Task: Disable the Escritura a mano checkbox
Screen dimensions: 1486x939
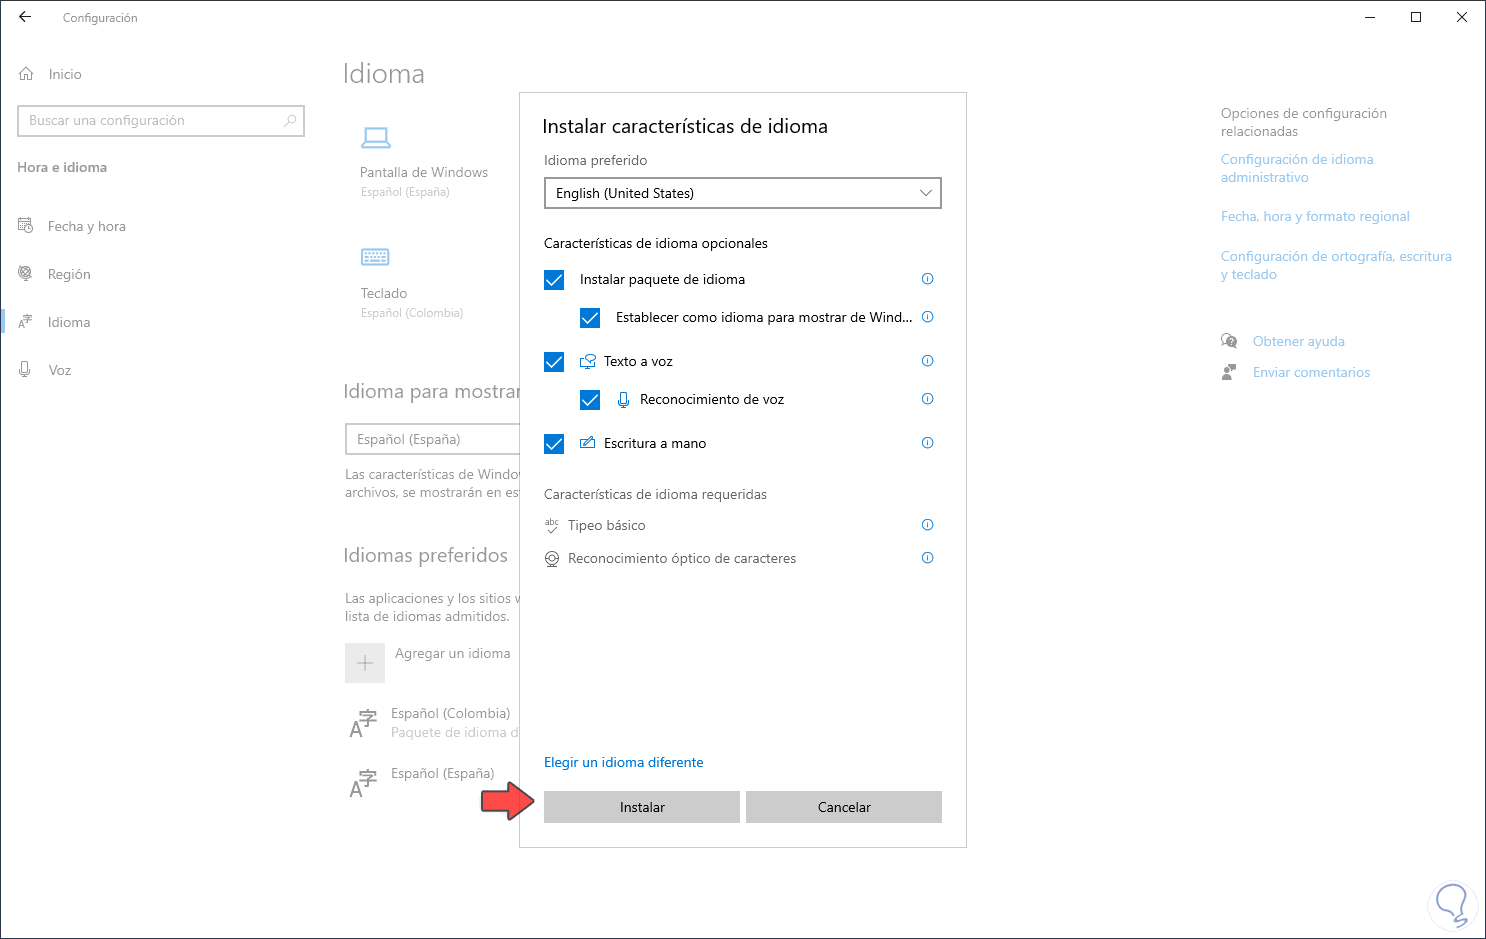Action: [554, 444]
